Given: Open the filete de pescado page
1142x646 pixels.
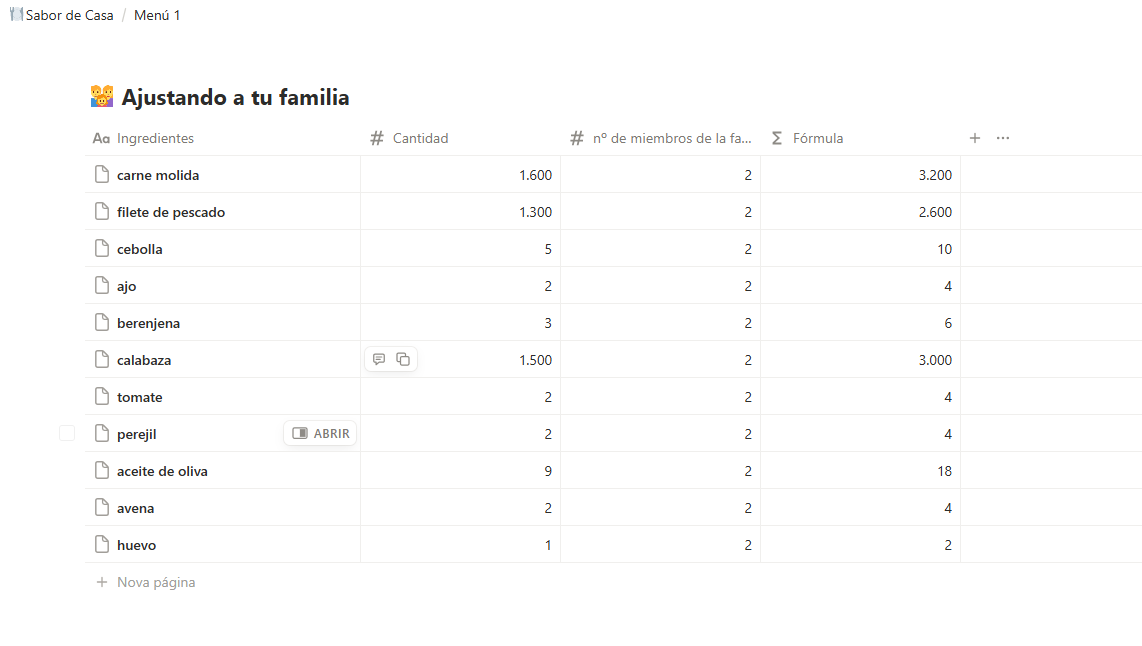Looking at the screenshot, I should point(171,212).
